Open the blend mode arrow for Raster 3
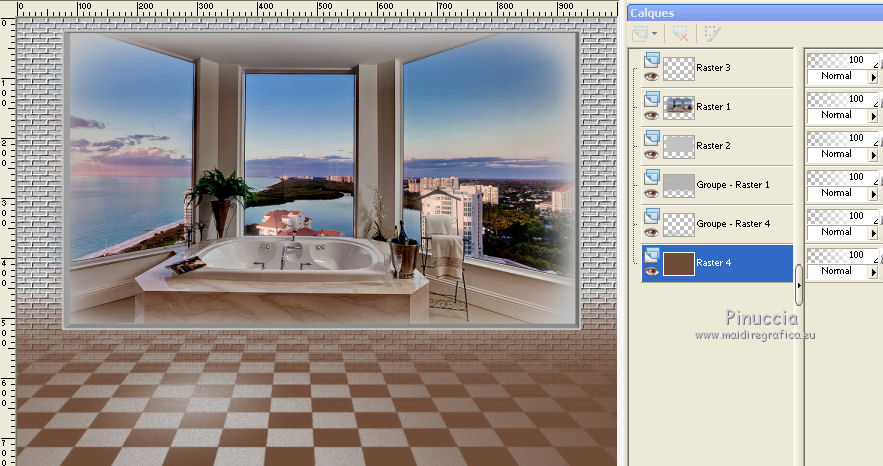The height and width of the screenshot is (466, 883). [873, 77]
